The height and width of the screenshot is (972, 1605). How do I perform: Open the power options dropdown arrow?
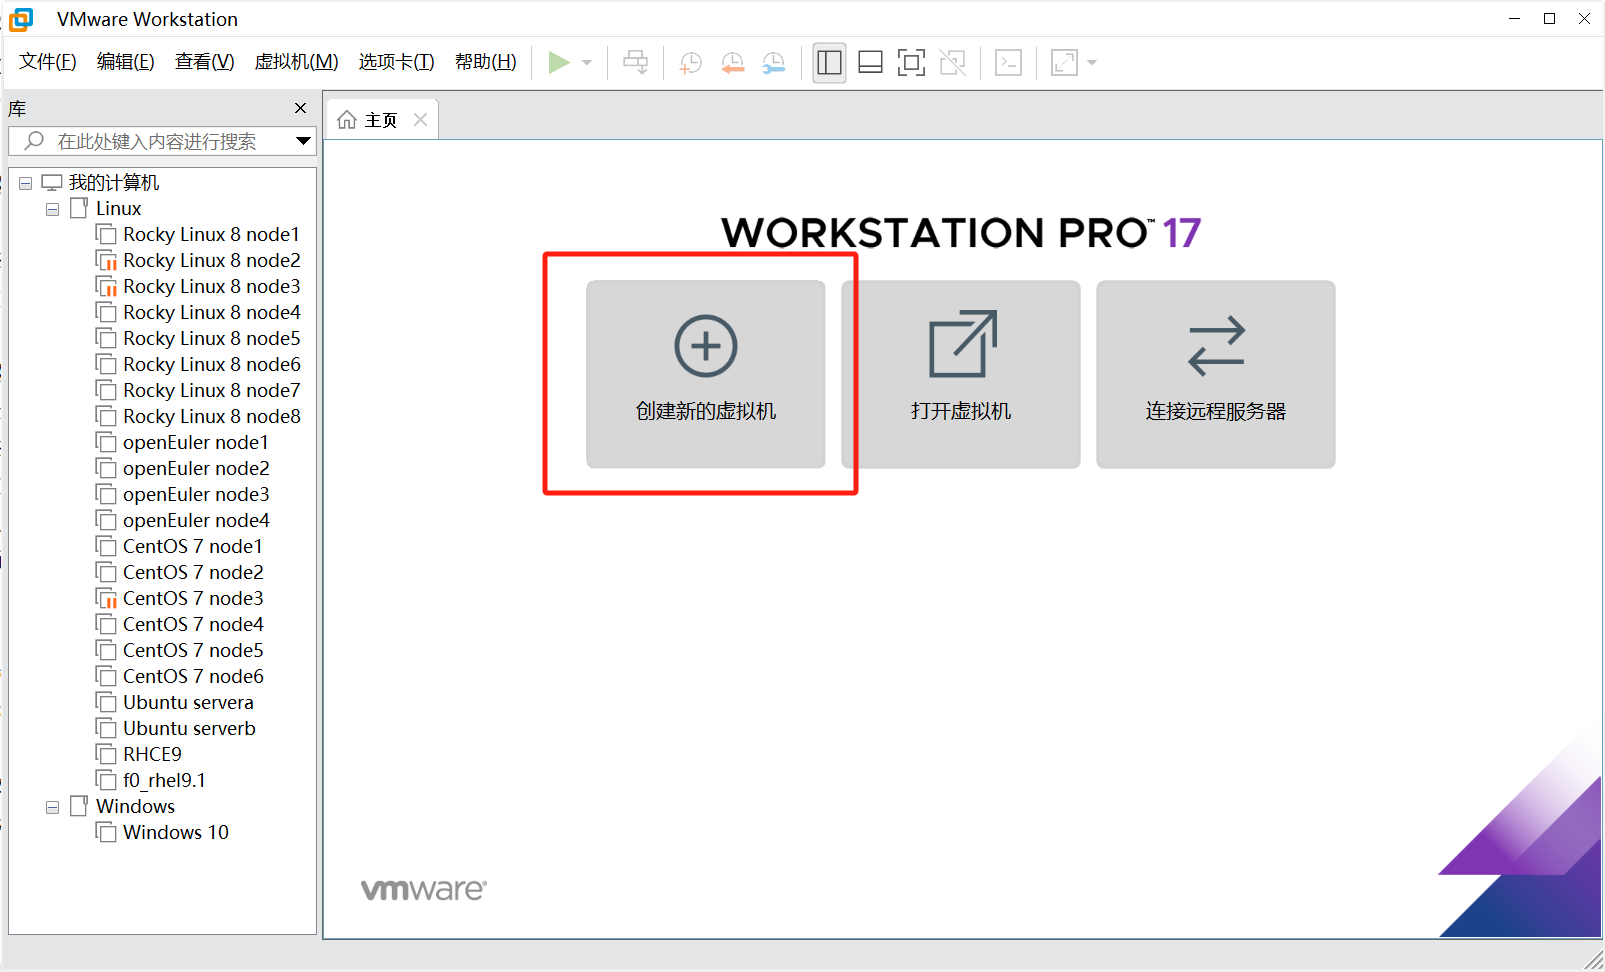point(587,63)
